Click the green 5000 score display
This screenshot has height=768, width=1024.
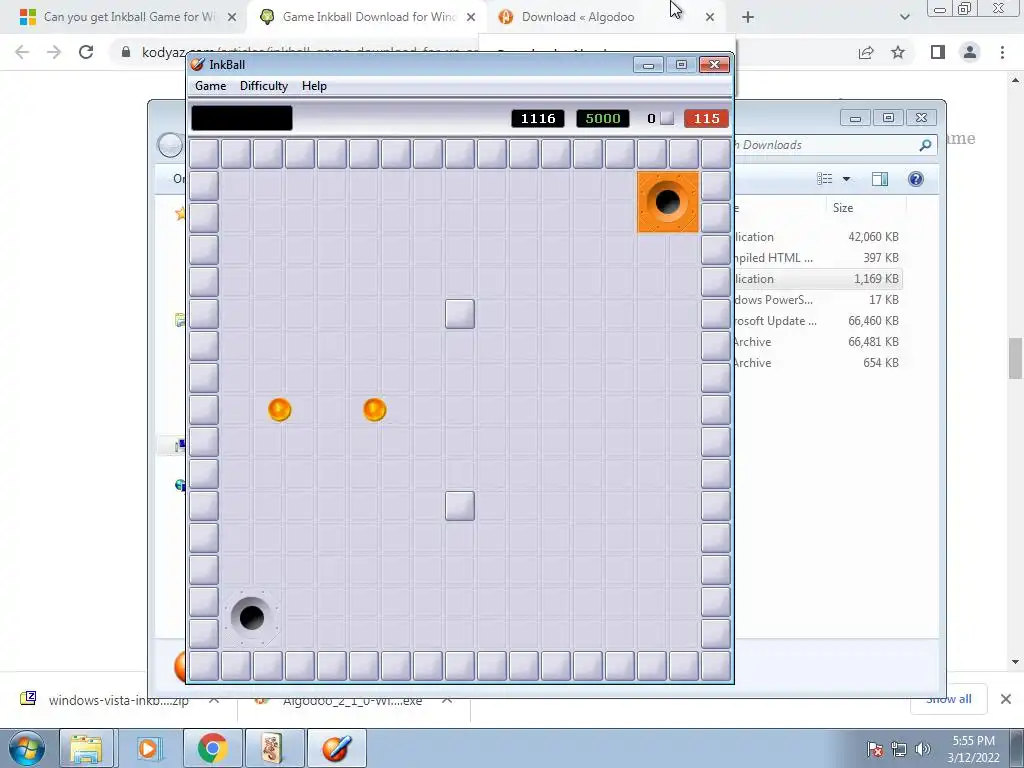click(x=603, y=118)
